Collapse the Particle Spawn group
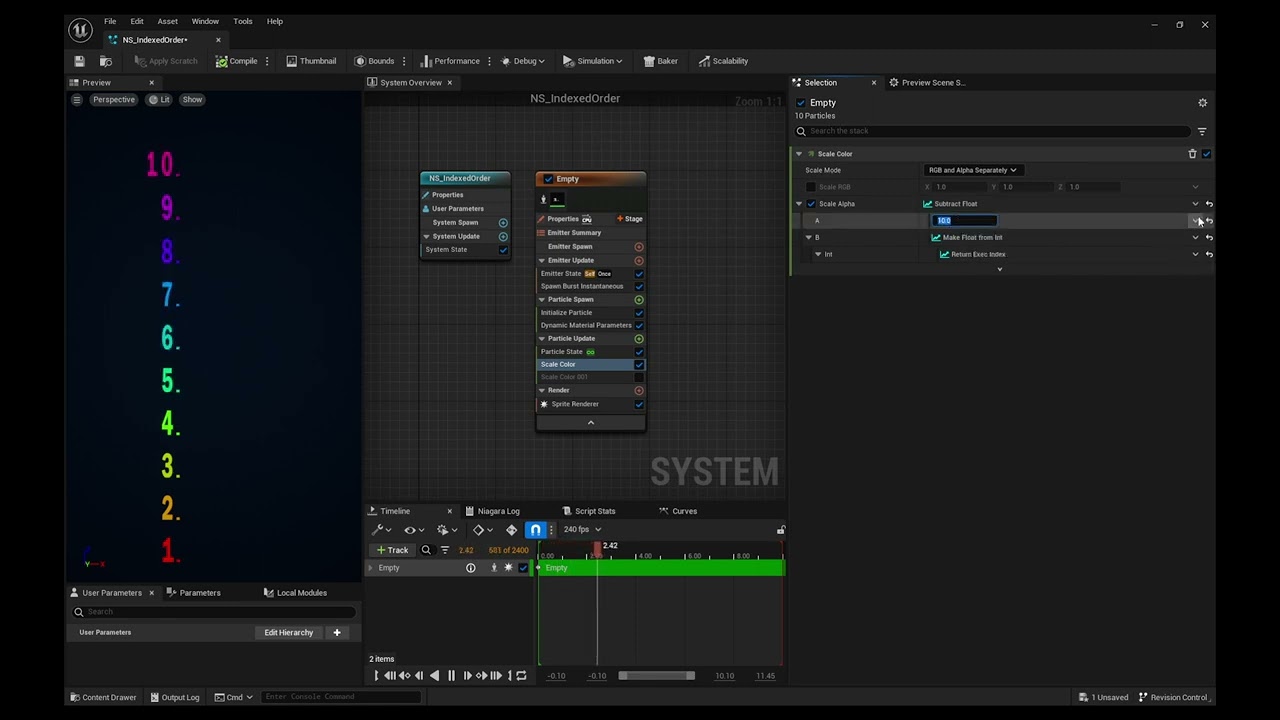Screen dimensions: 1280x720 pyautogui.click(x=542, y=300)
